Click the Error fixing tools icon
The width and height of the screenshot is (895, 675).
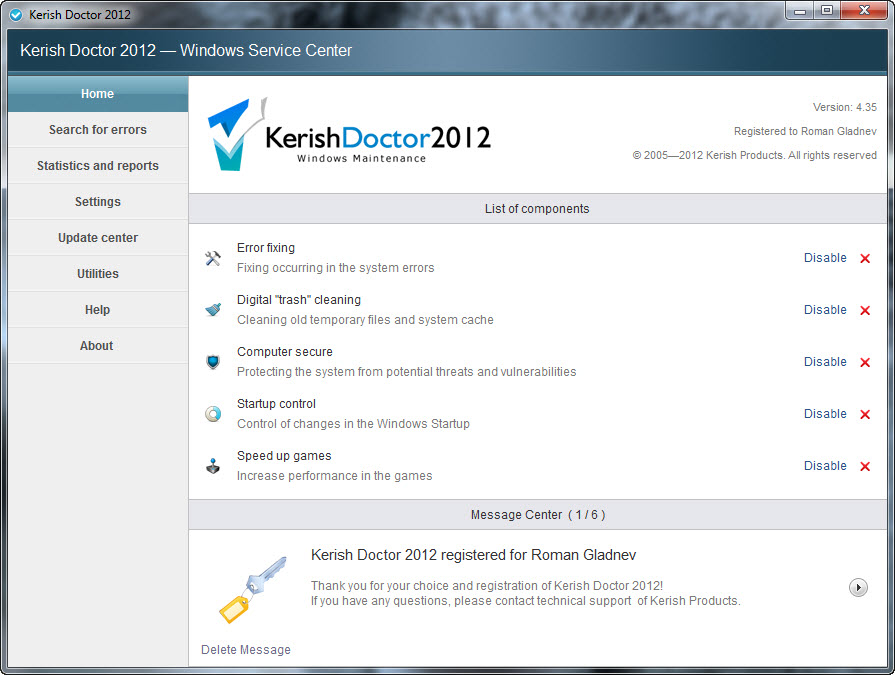[213, 258]
